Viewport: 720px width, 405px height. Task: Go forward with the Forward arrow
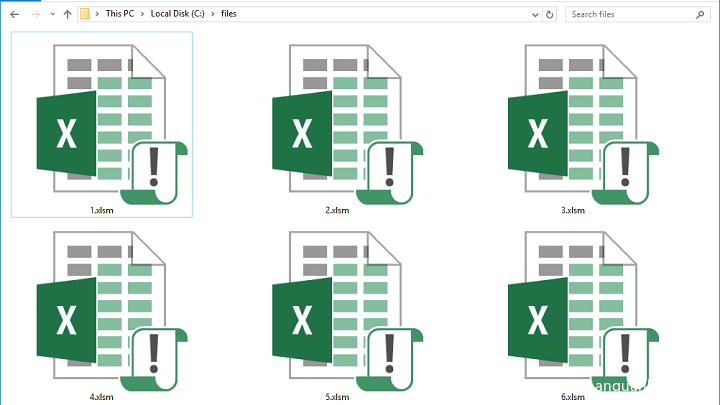pyautogui.click(x=35, y=14)
